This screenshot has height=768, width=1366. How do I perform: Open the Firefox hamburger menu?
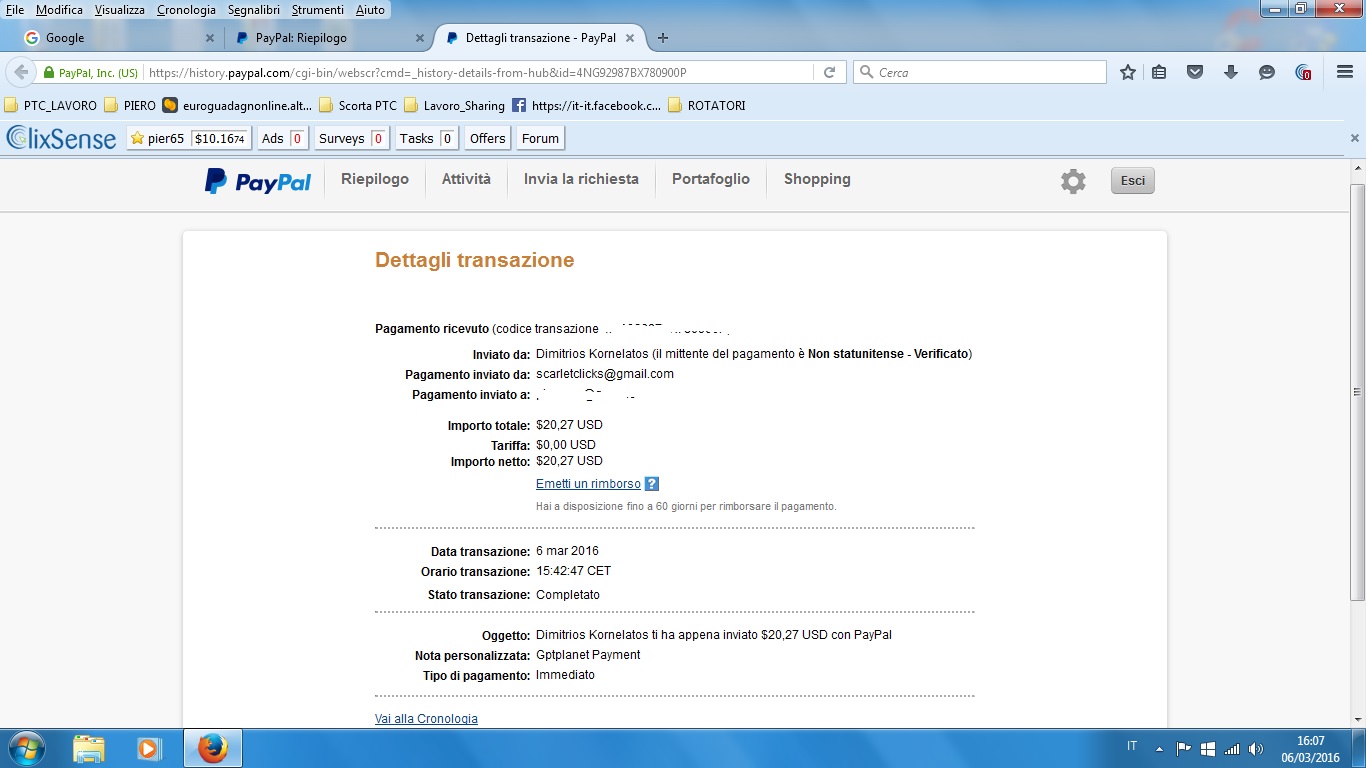point(1345,72)
